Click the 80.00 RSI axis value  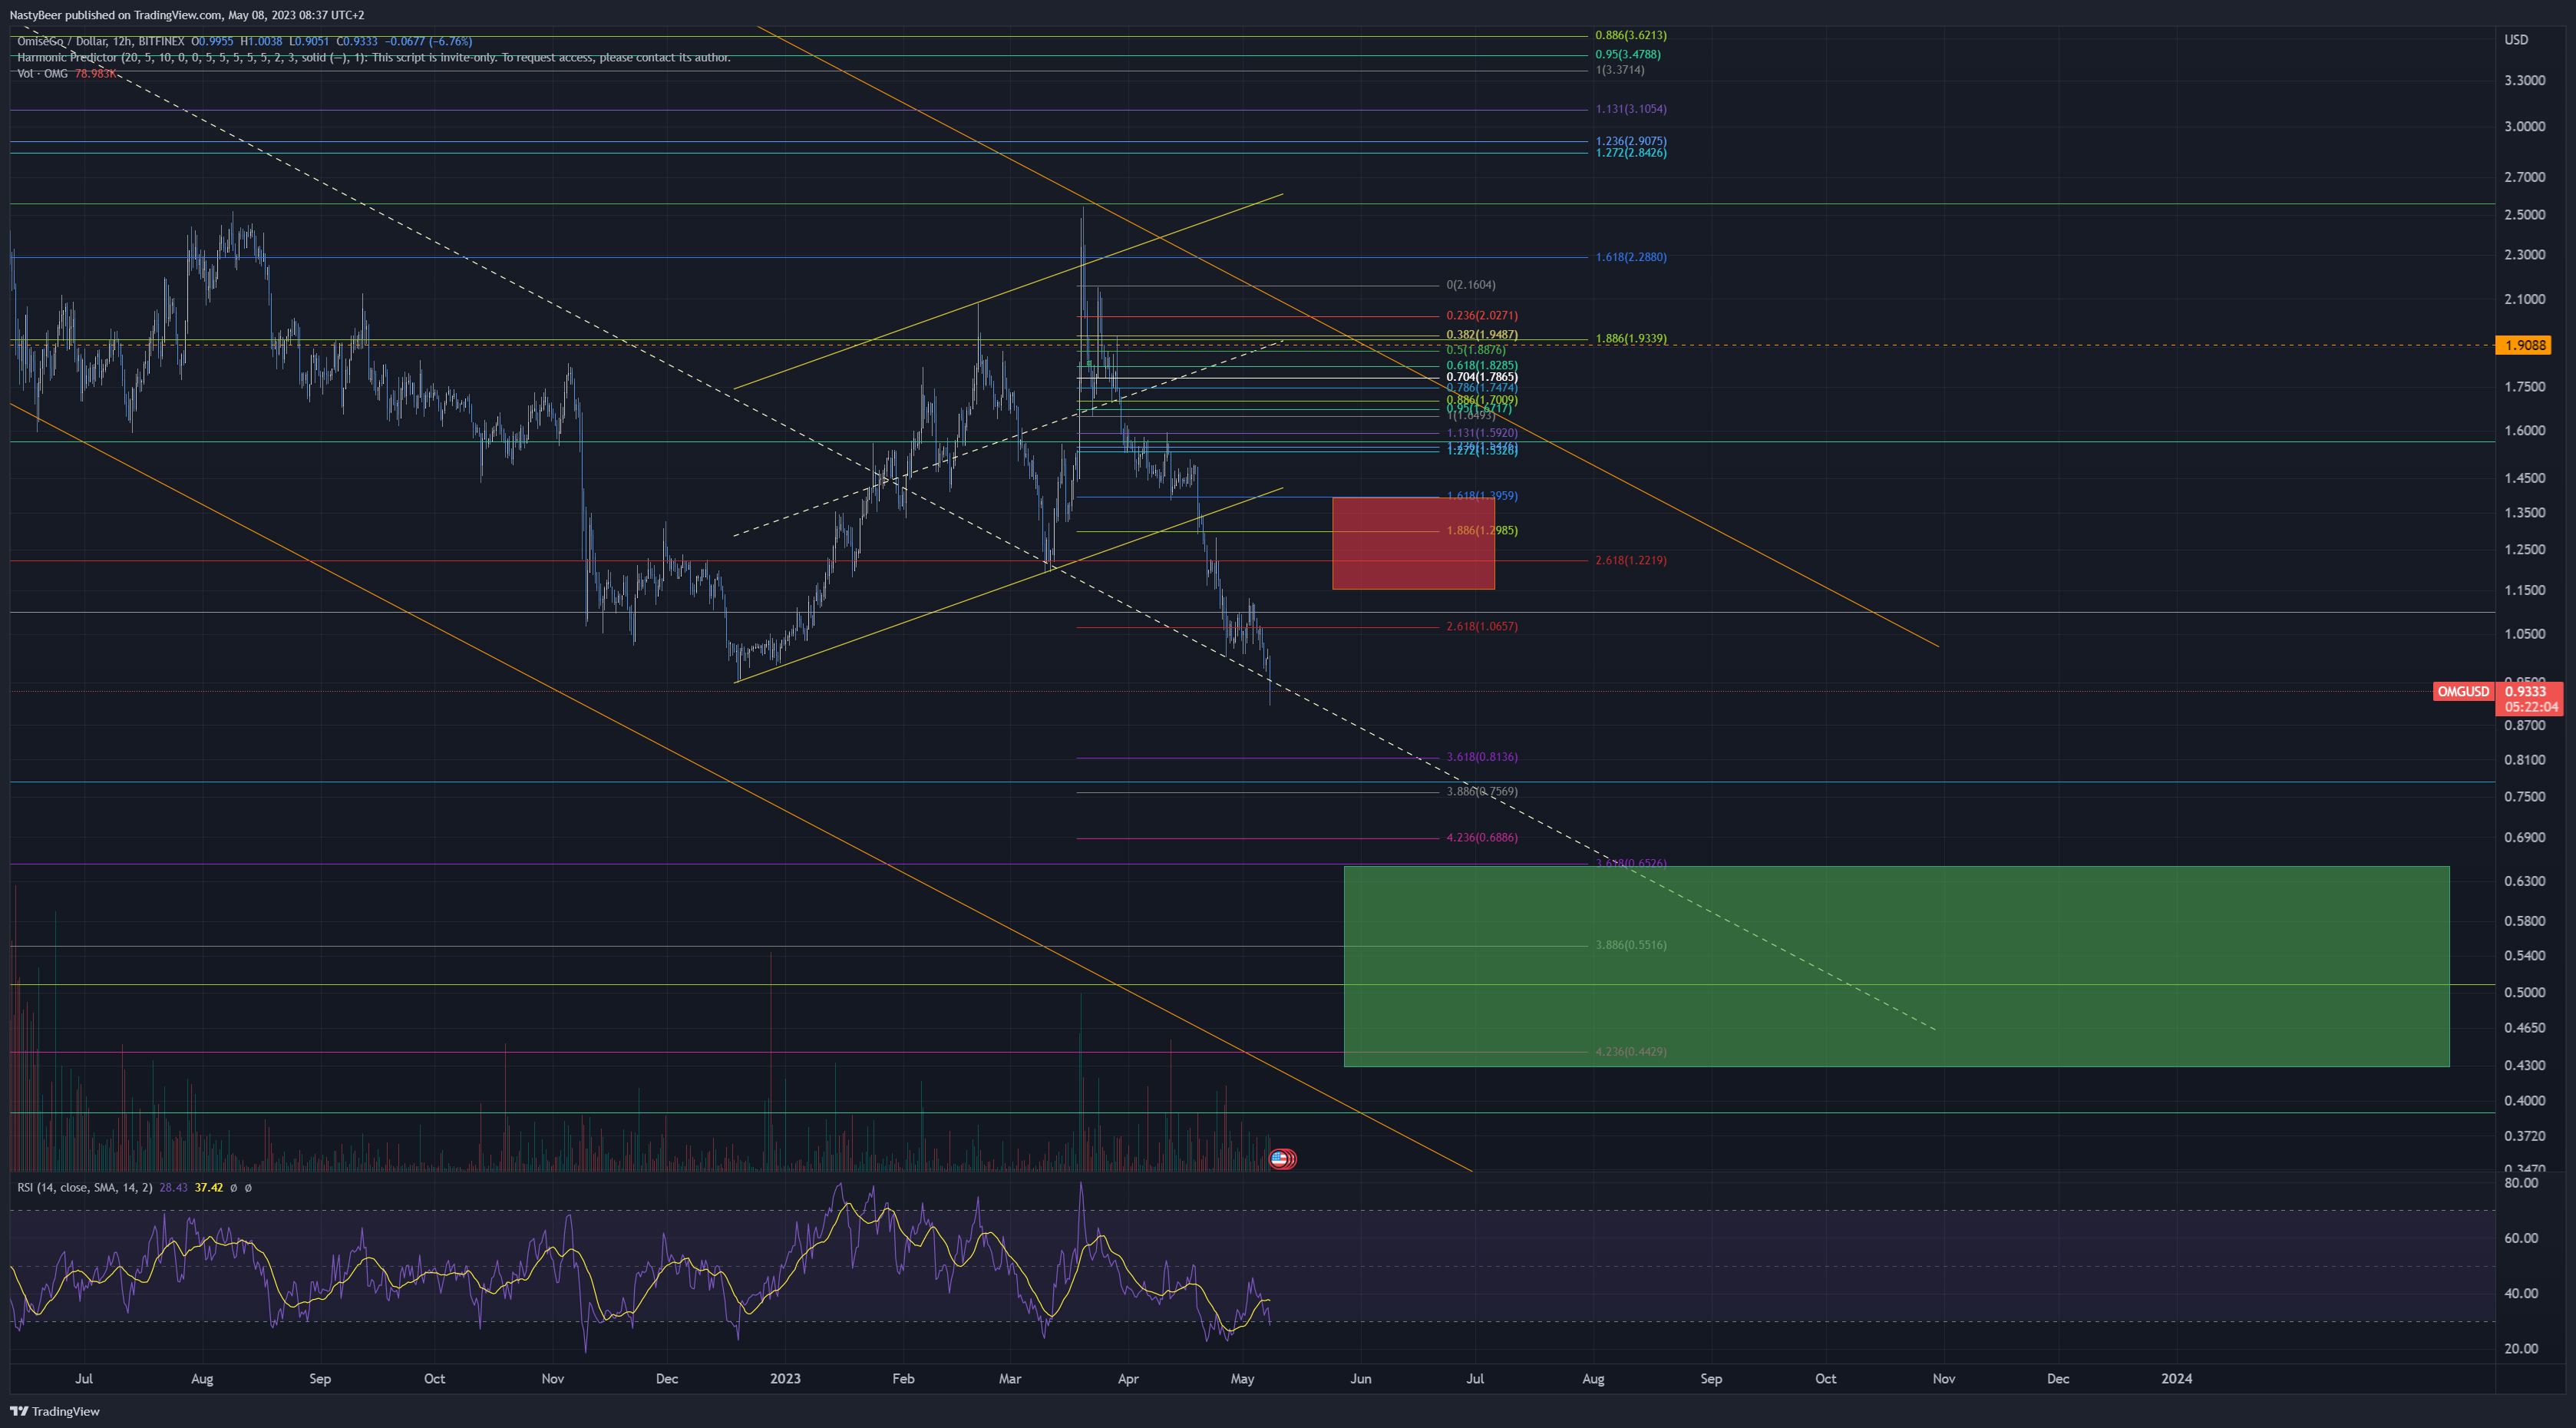click(x=2521, y=1183)
